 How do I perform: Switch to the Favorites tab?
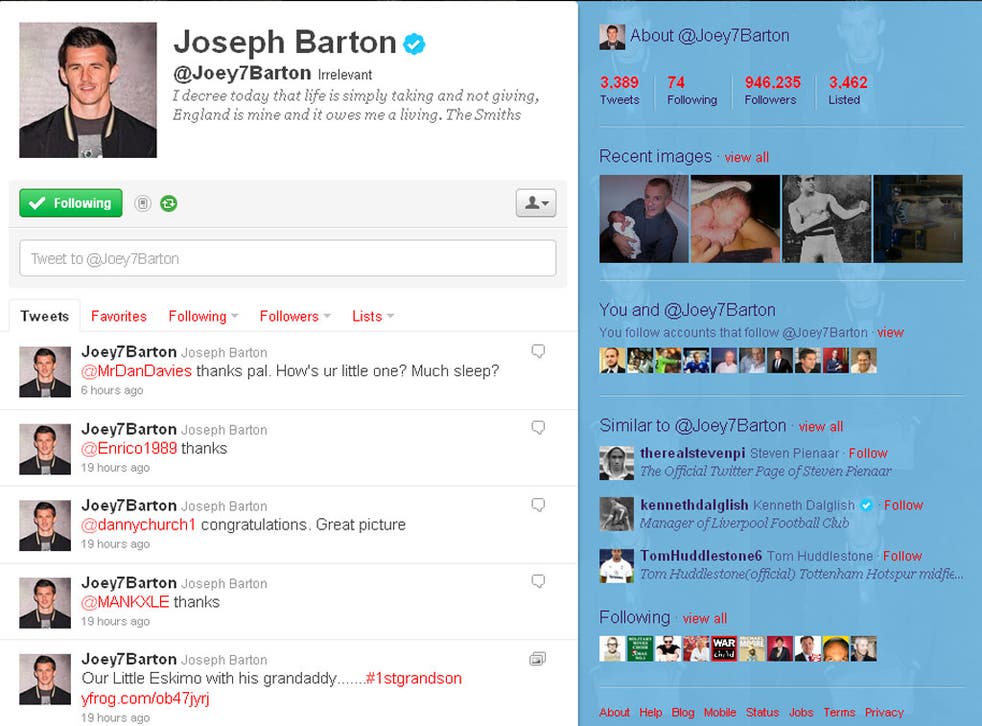click(119, 316)
